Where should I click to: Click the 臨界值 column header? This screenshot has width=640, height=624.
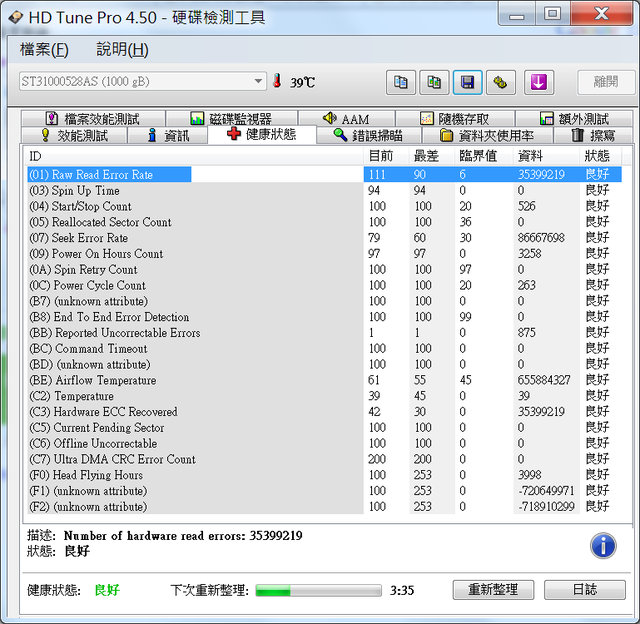477,156
